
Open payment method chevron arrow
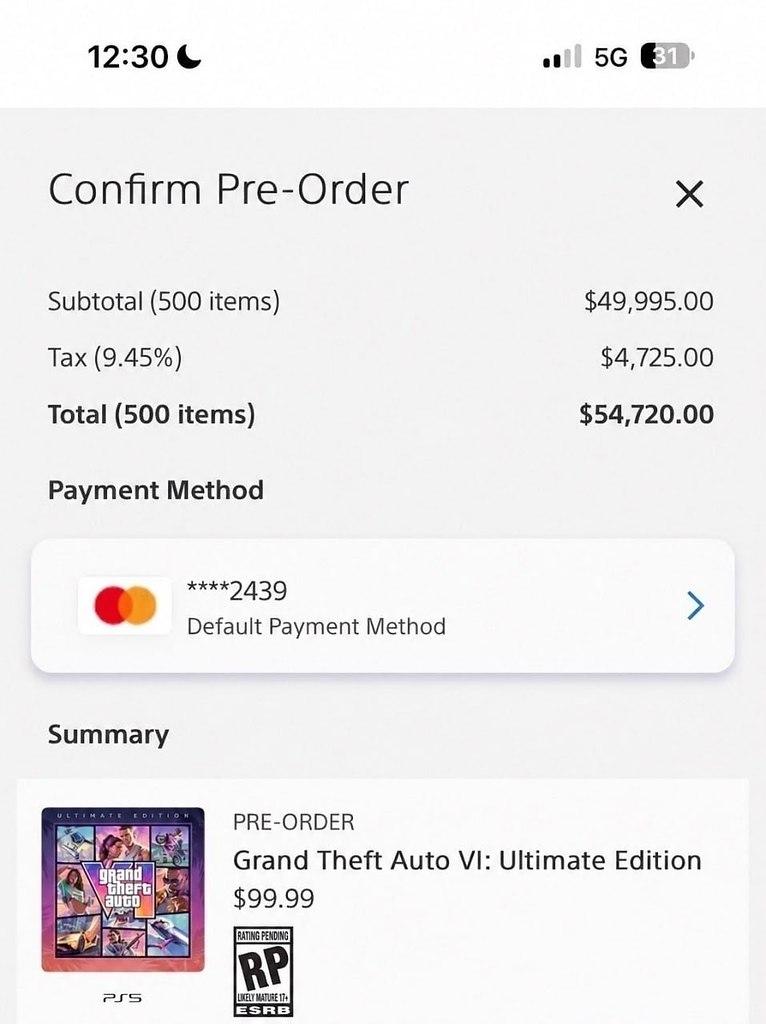coord(696,605)
